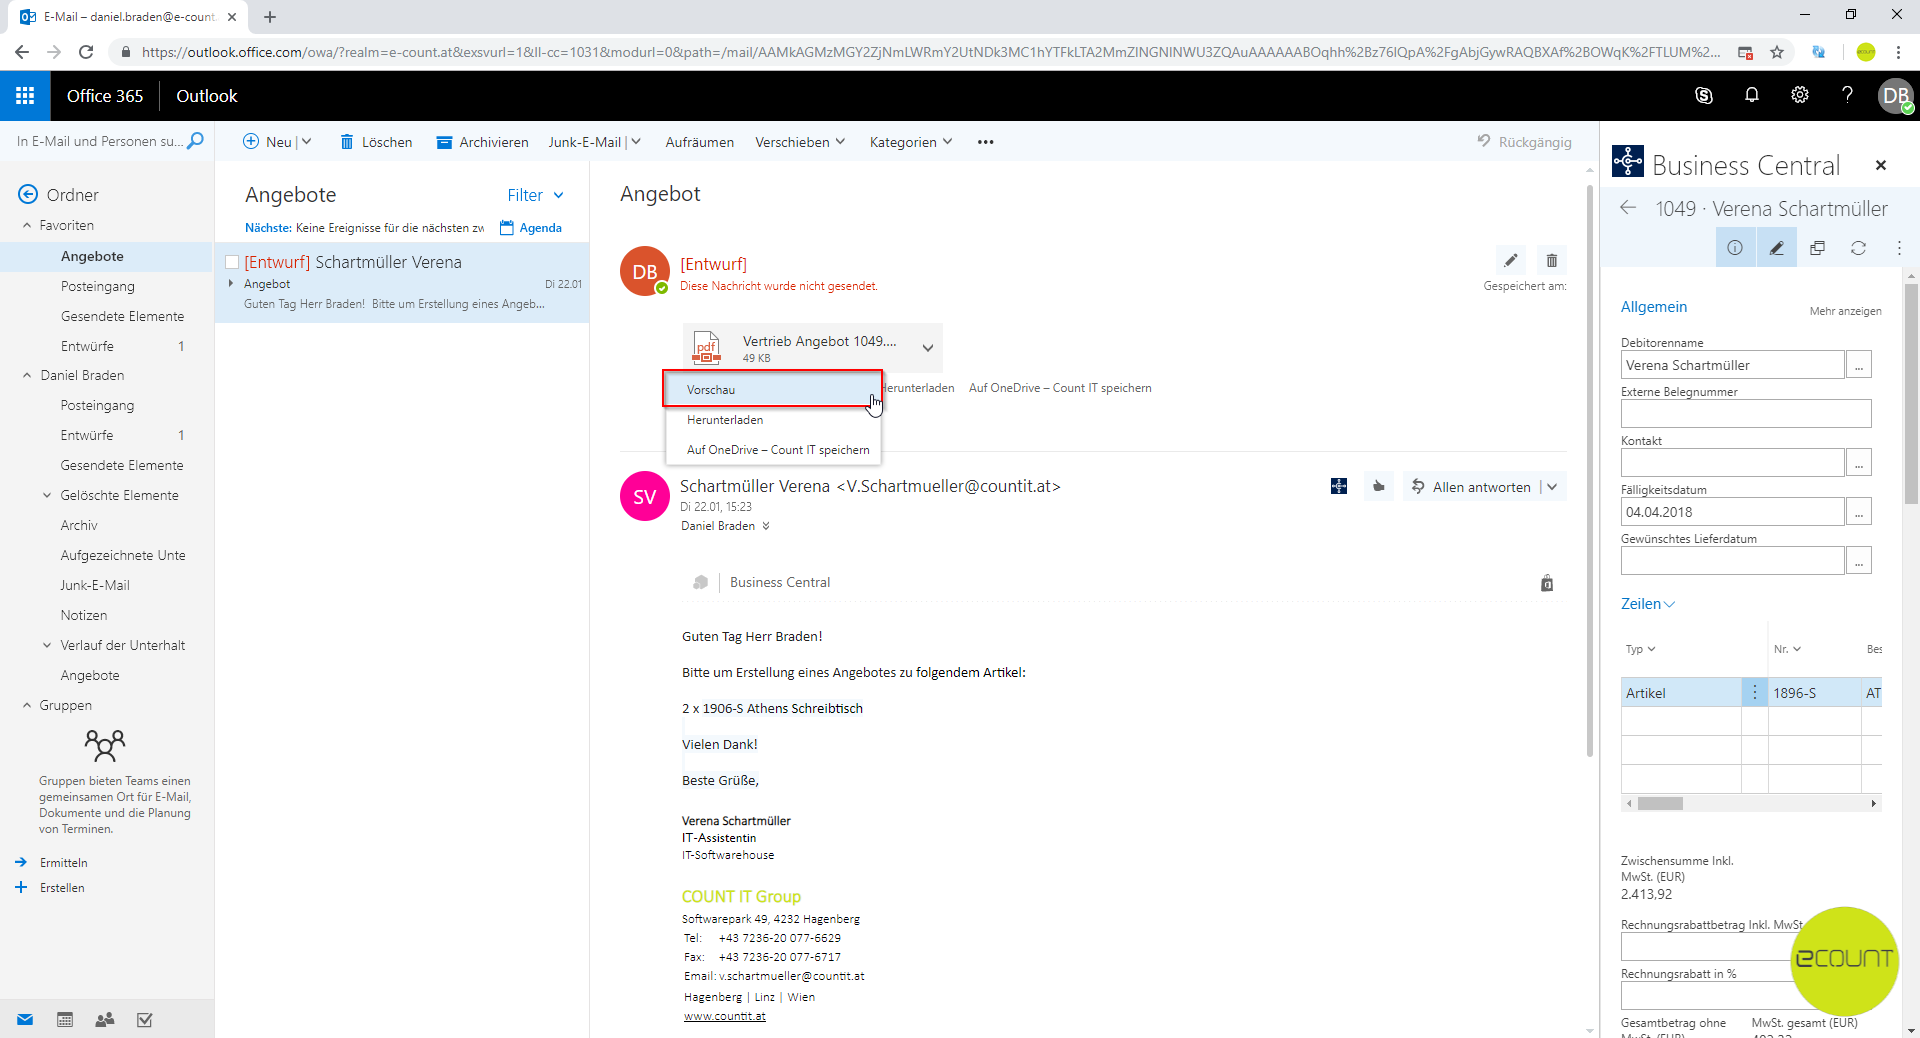Expand Verlauf der Unterhaltung folder
The image size is (1920, 1038).
tap(47, 645)
